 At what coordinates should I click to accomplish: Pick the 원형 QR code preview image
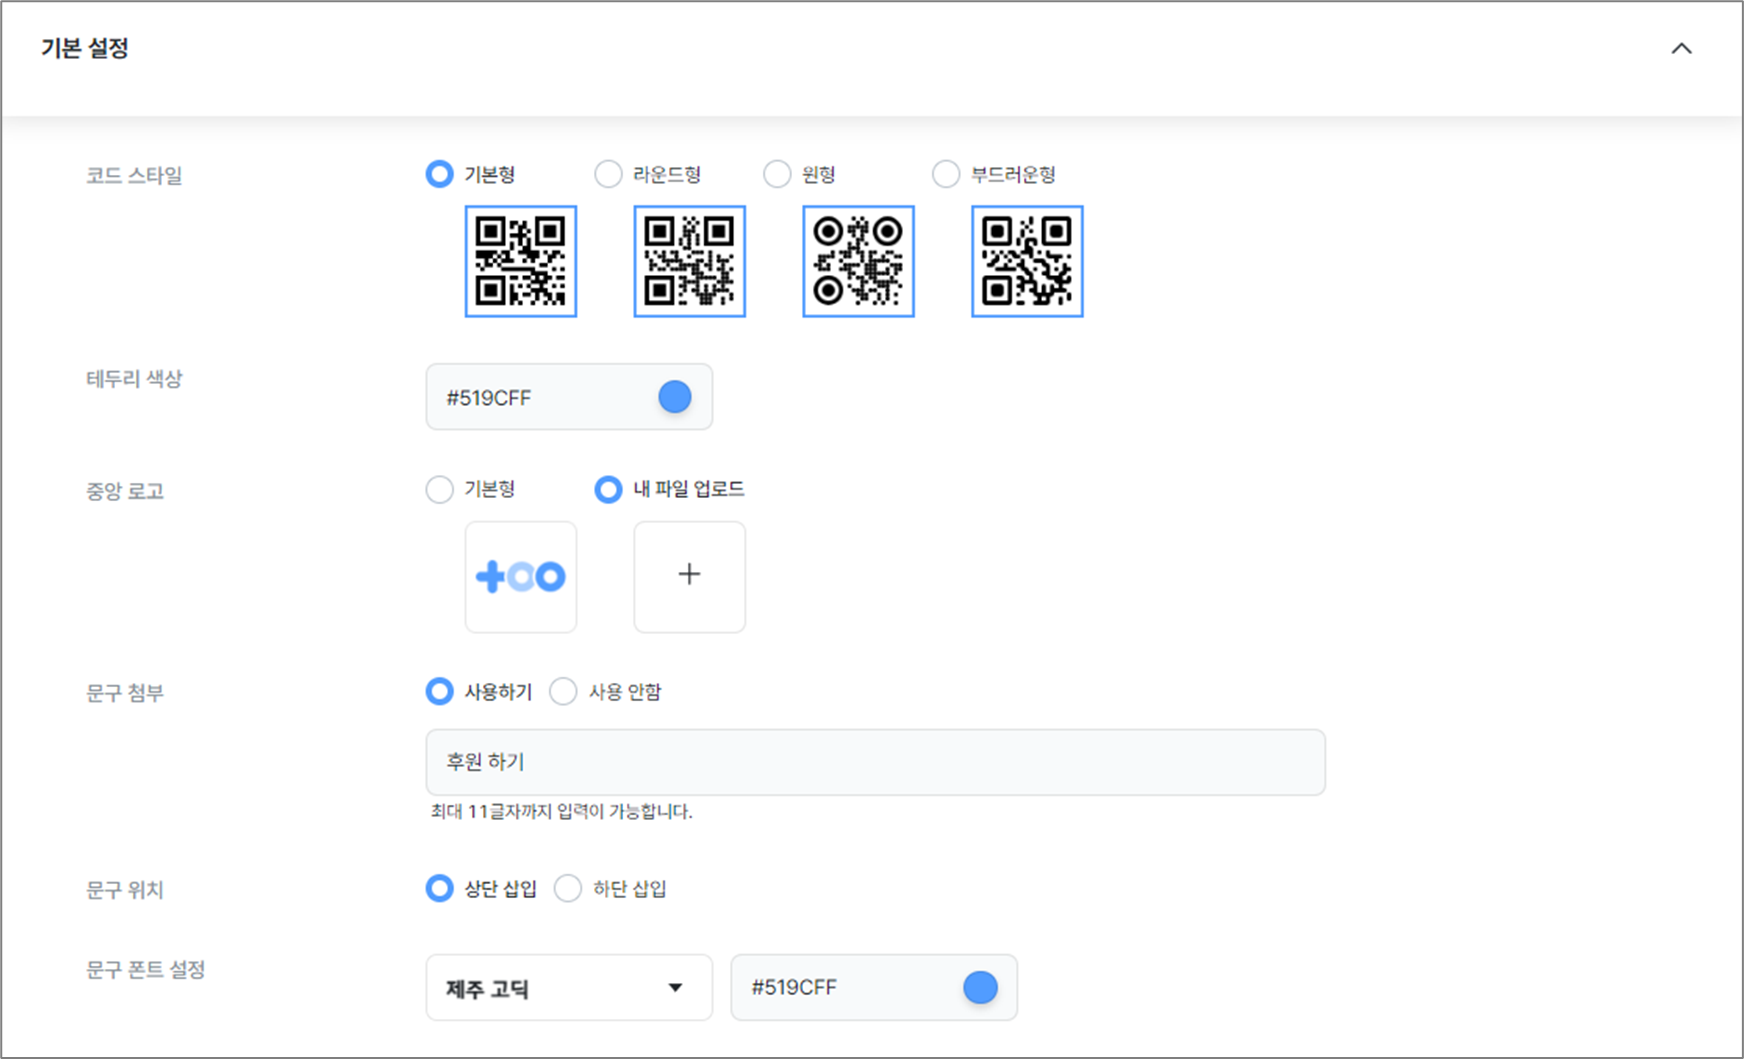coord(858,261)
